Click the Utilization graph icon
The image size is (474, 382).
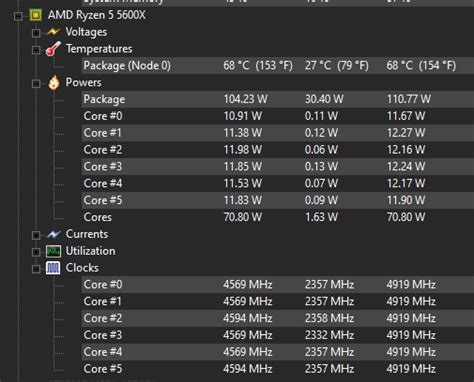(x=53, y=251)
